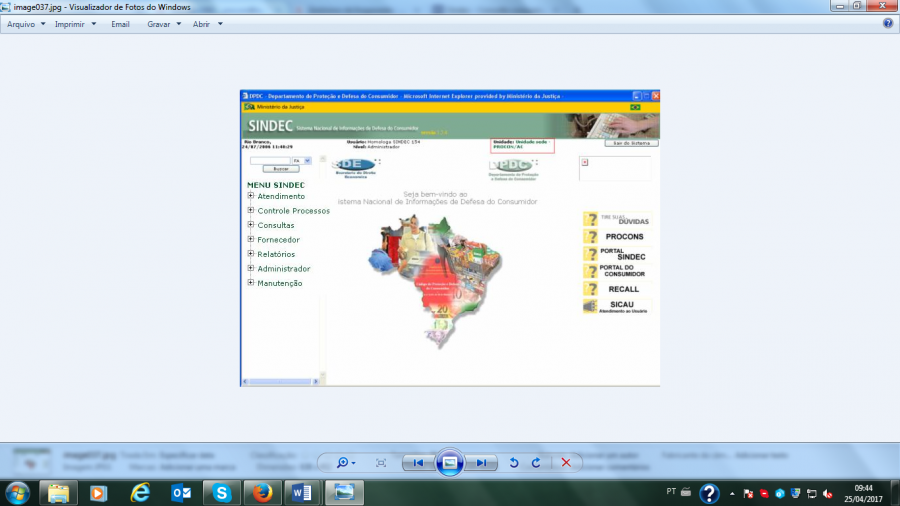Open the Photo Viewer help icon
Screen dimensions: 900x506
(887, 23)
